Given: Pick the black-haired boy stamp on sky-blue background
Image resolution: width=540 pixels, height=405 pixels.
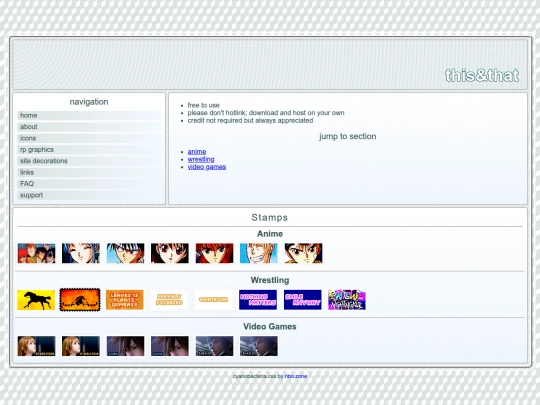Looking at the screenshot, I should [x=125, y=253].
